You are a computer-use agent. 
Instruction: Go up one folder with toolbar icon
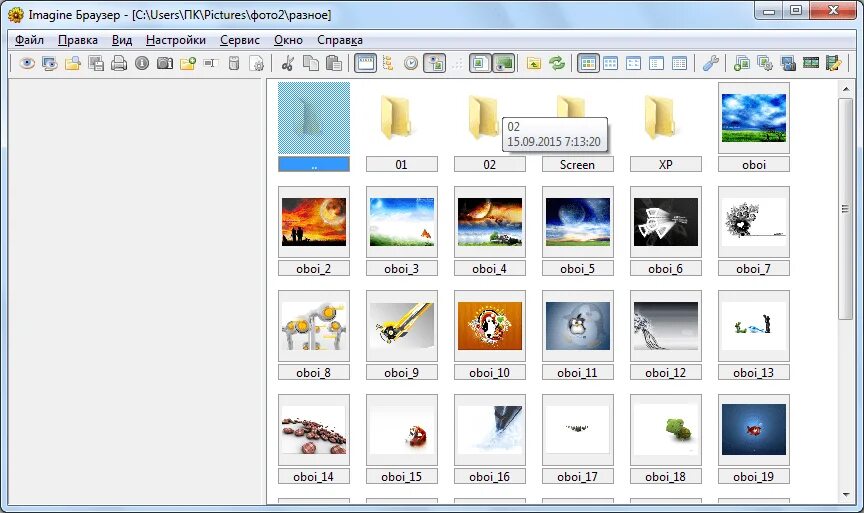pyautogui.click(x=533, y=64)
